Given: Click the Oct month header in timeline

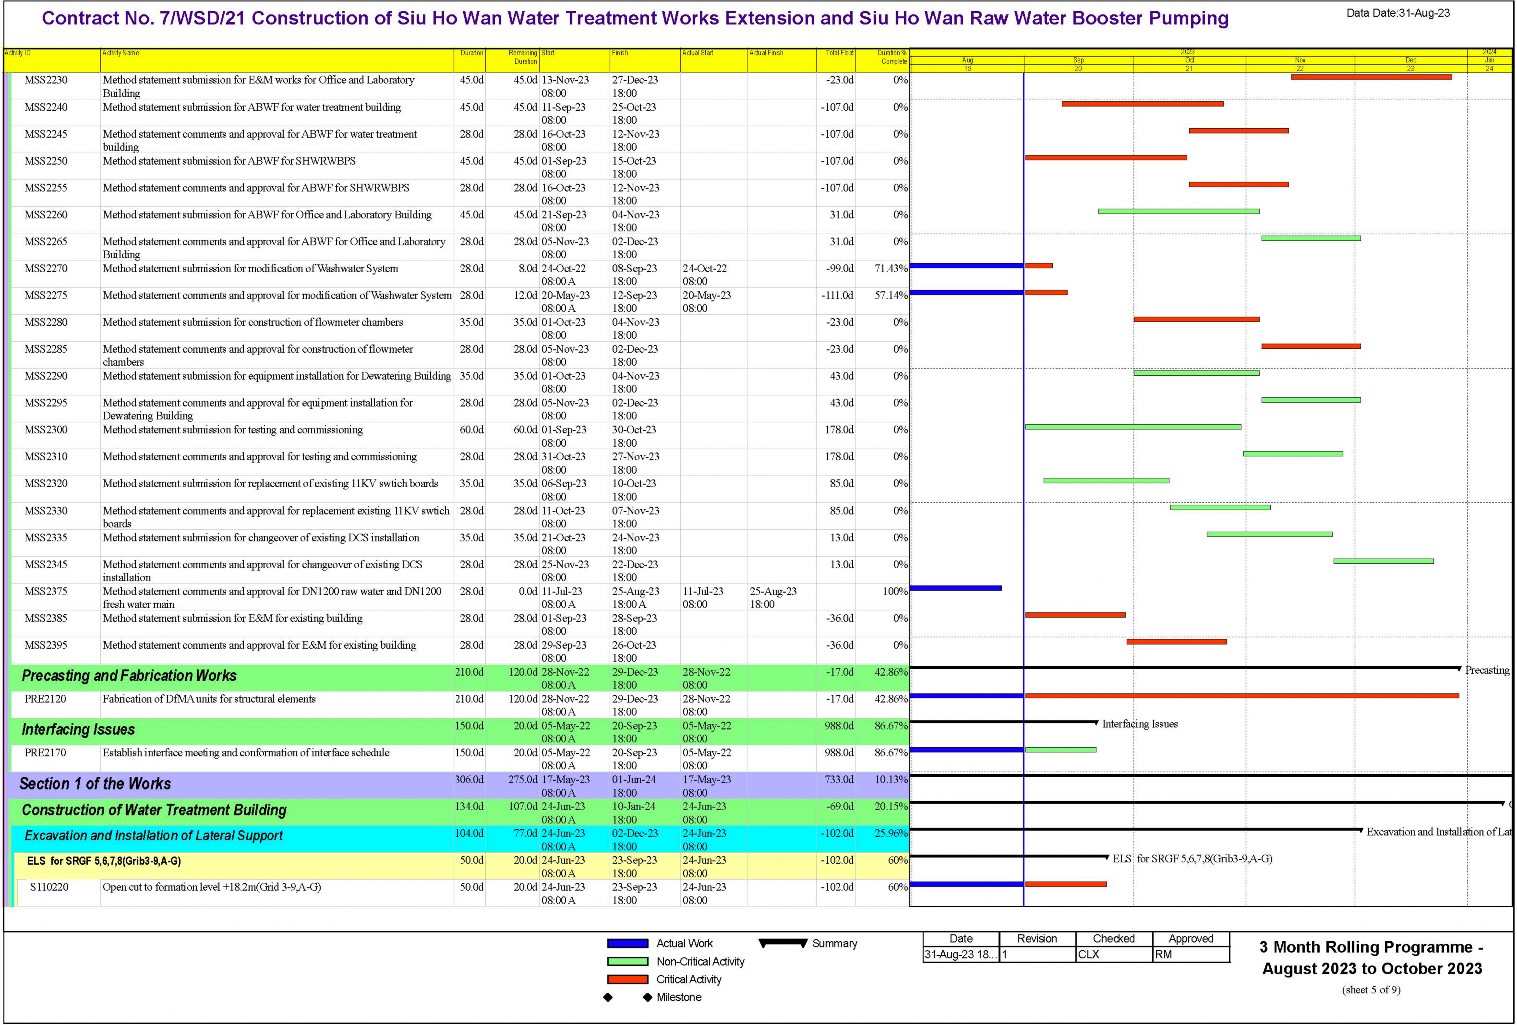Looking at the screenshot, I should coord(1189,60).
